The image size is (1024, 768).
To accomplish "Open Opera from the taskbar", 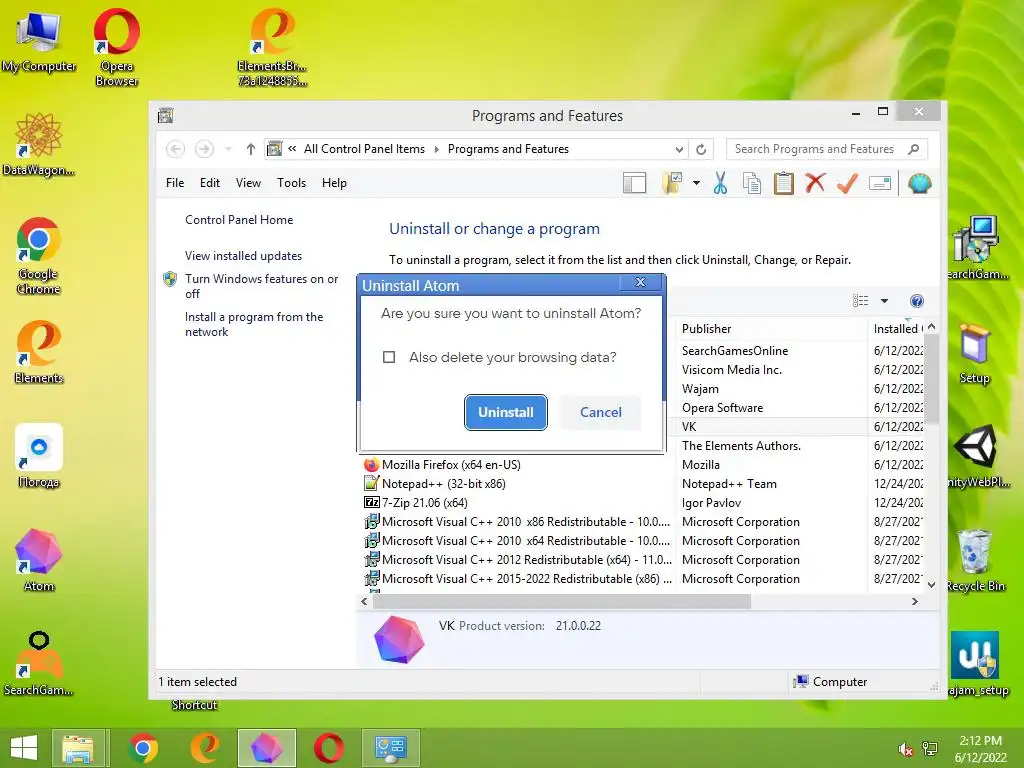I will (x=328, y=748).
